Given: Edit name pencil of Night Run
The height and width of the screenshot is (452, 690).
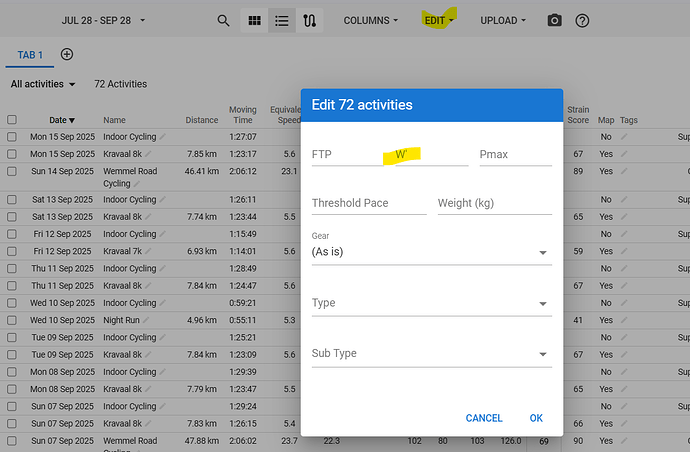Looking at the screenshot, I should click(x=146, y=320).
